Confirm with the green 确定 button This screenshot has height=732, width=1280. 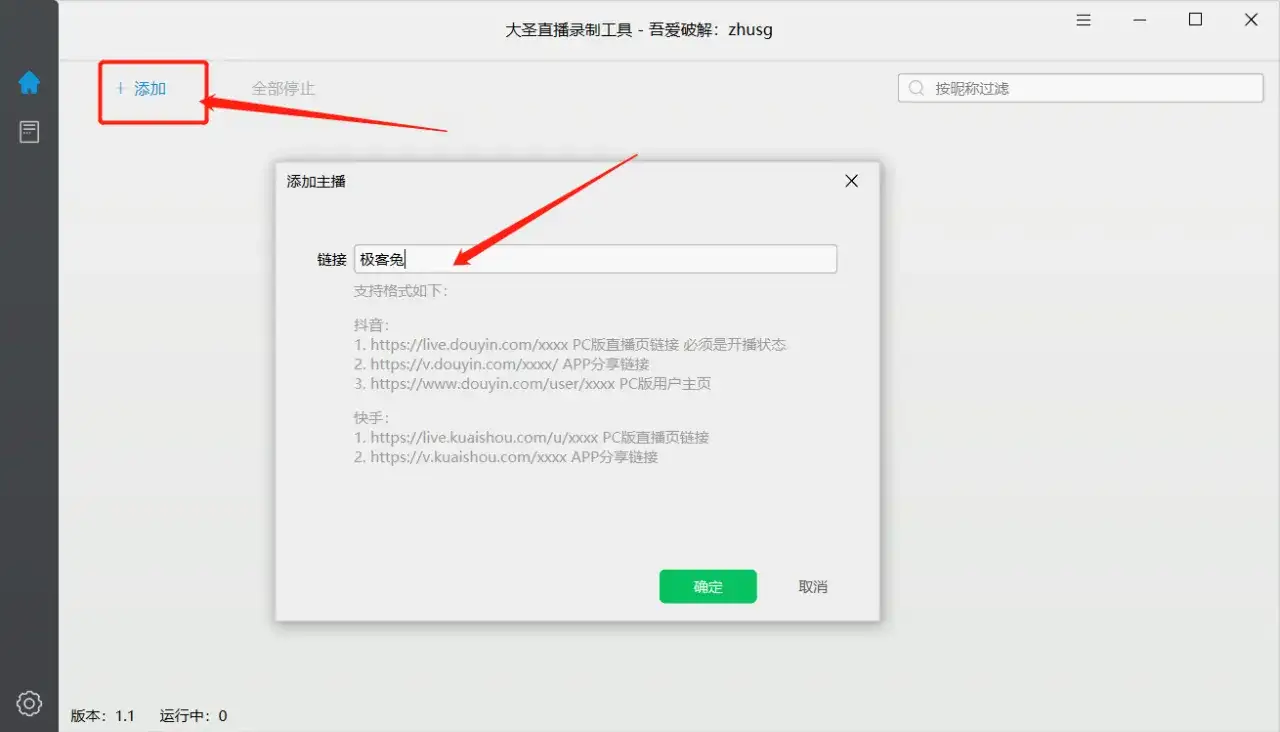[x=708, y=587]
